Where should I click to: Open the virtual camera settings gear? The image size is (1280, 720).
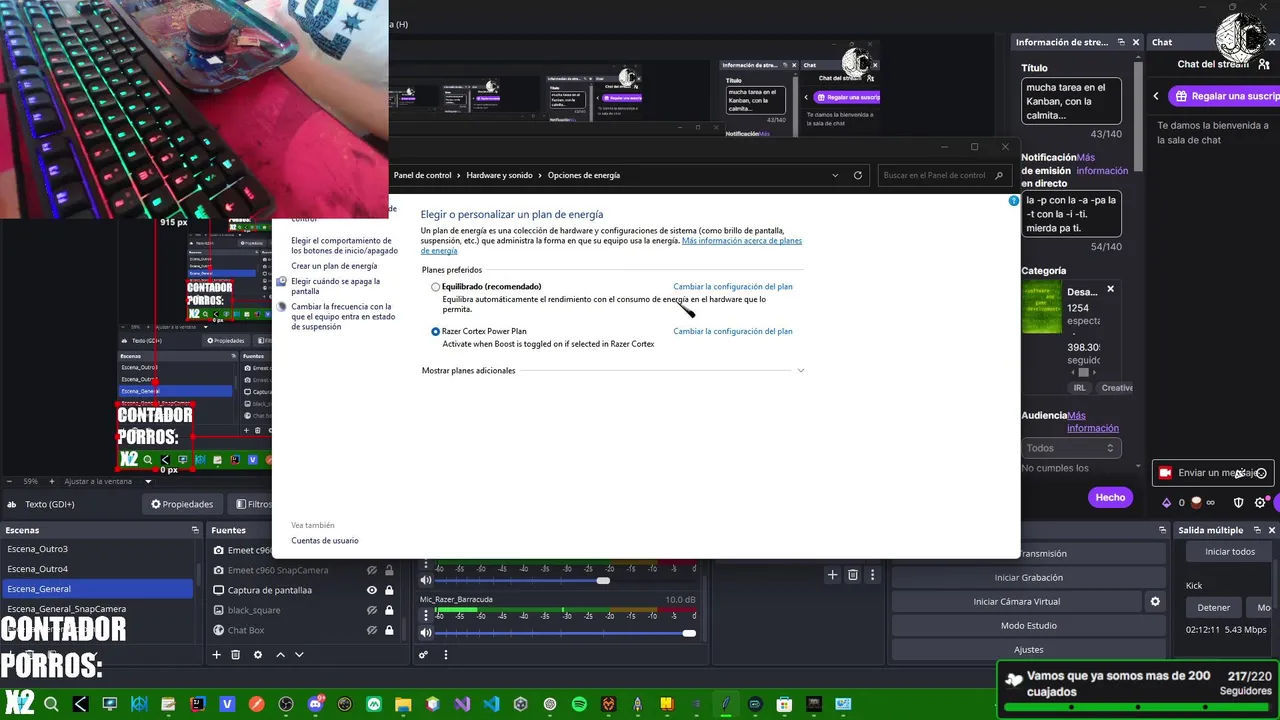(1155, 601)
